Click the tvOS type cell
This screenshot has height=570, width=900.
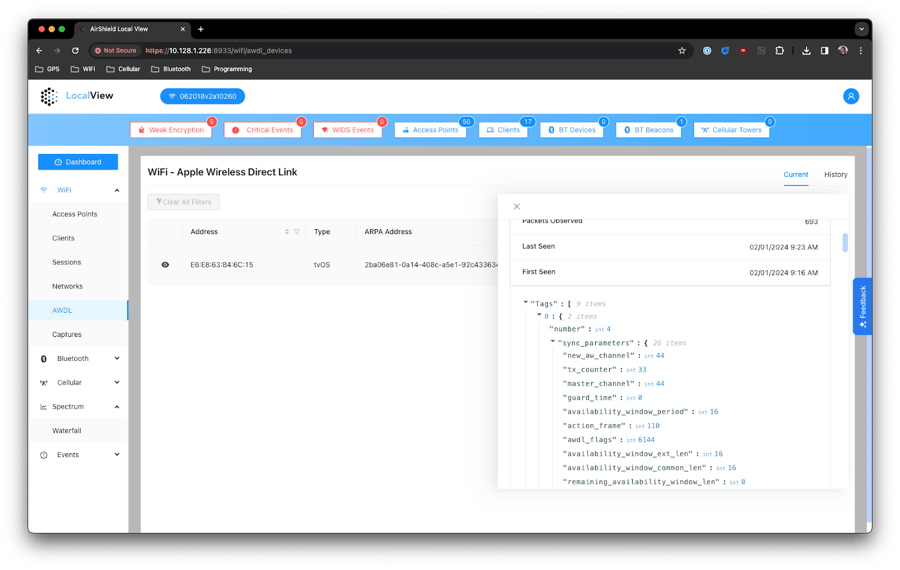pos(322,265)
